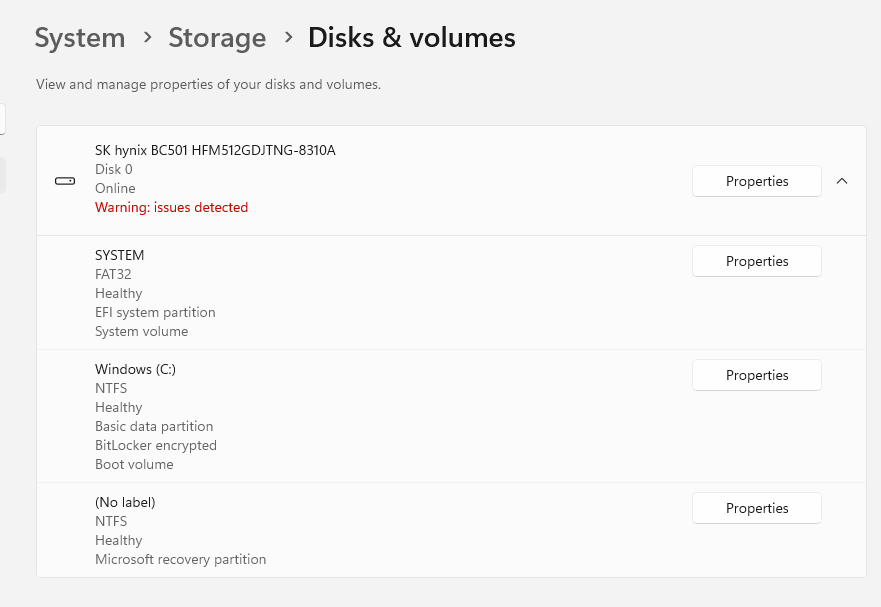Click the Microsoft recovery partition label
Screen dimensions: 881x607
181,559
